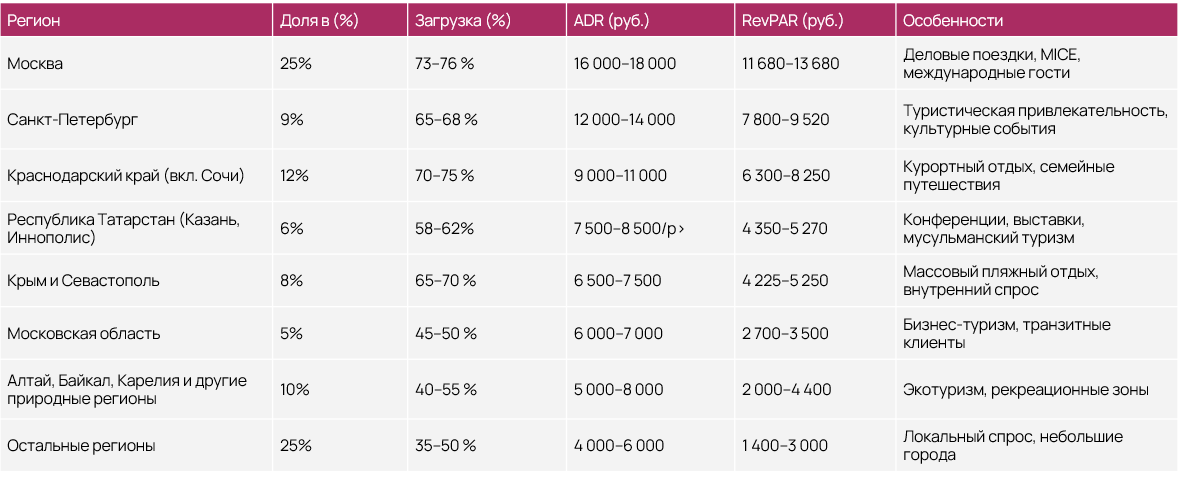Select the Экотуризм, рекреационные зоны cell
The width and height of the screenshot is (1180, 477).
[x=1025, y=389]
